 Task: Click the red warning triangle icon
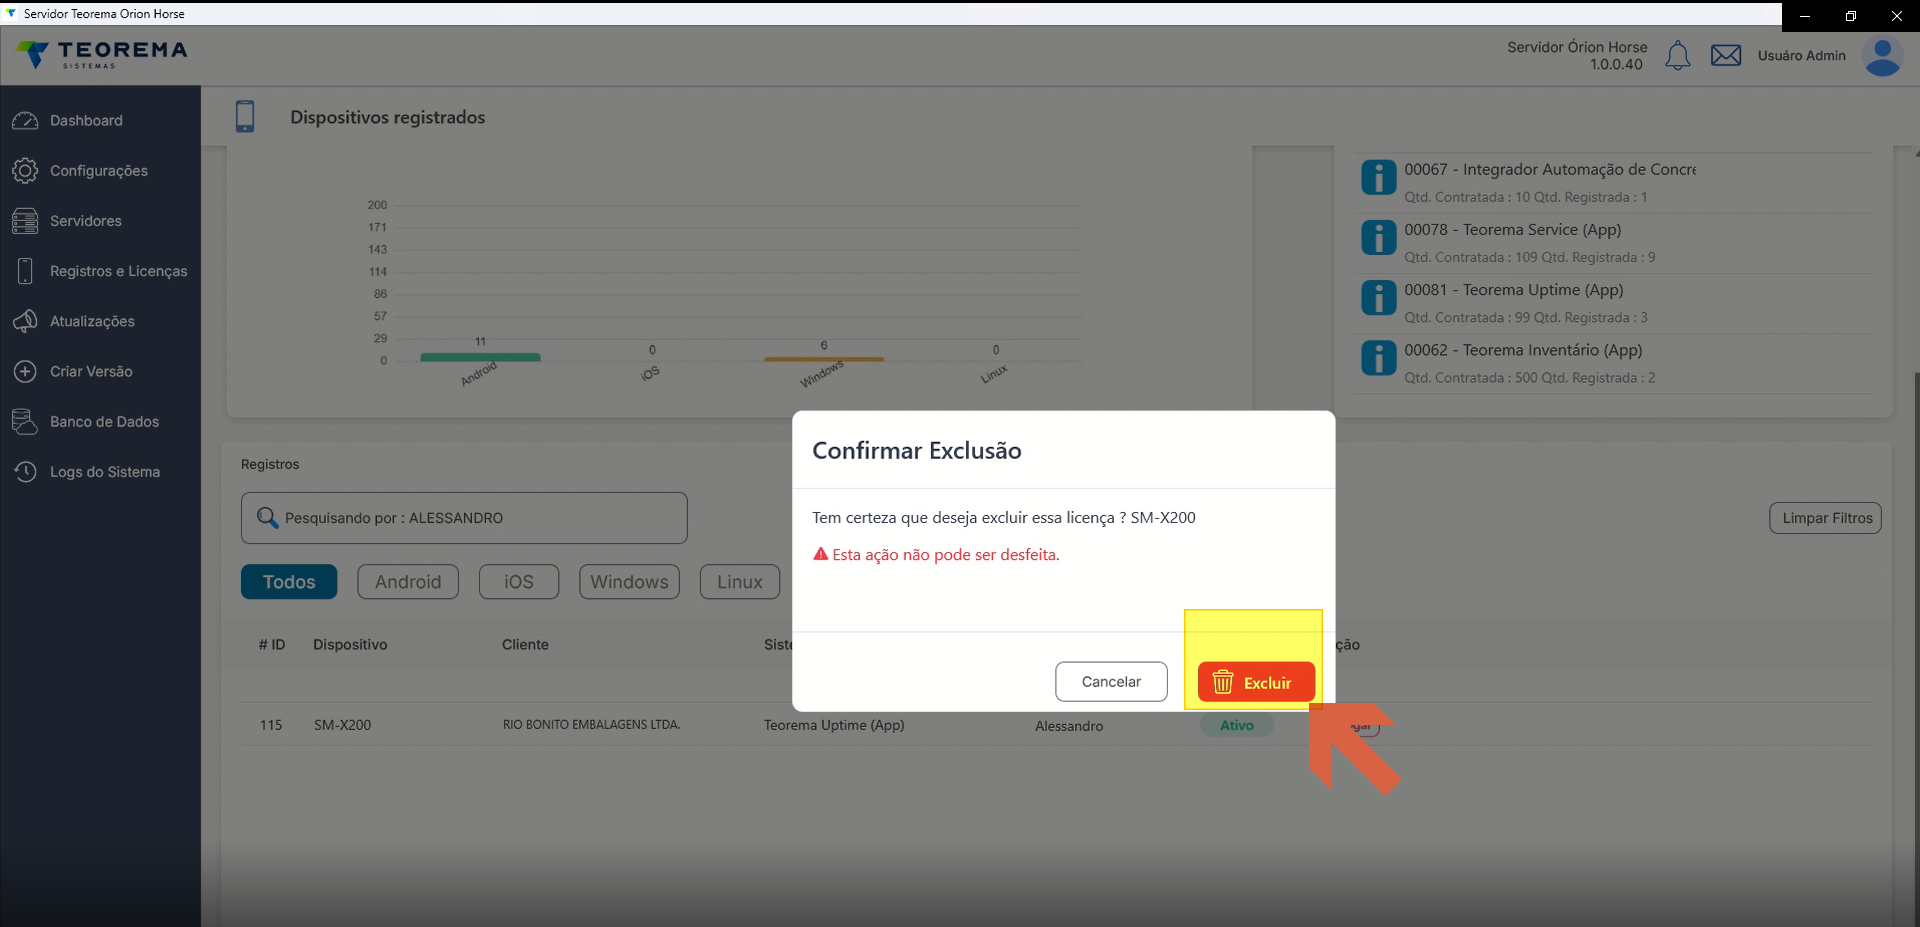point(820,554)
